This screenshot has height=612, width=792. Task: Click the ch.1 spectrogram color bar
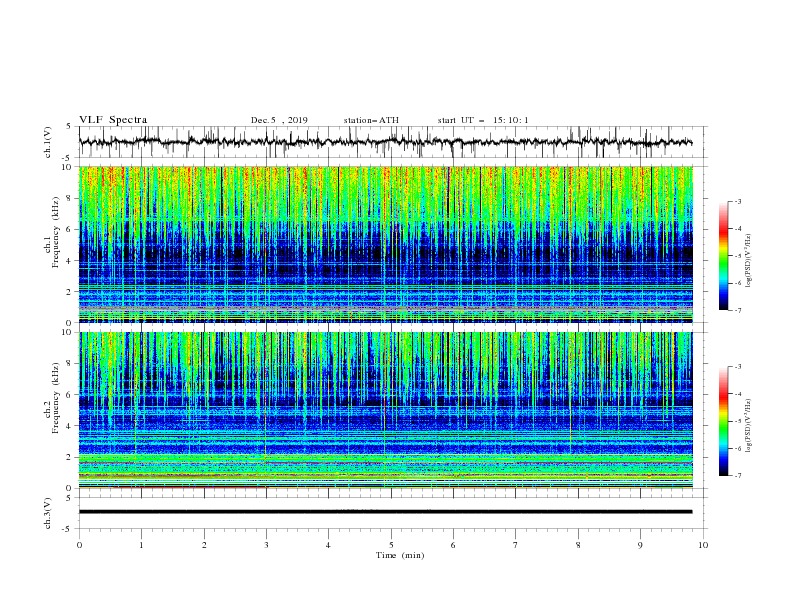[x=724, y=256]
